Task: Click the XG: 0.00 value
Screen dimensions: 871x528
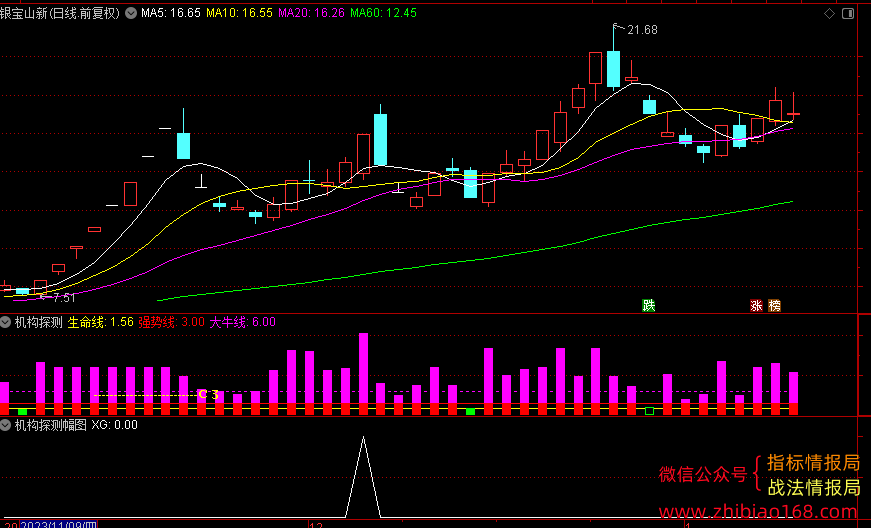Action: point(114,425)
